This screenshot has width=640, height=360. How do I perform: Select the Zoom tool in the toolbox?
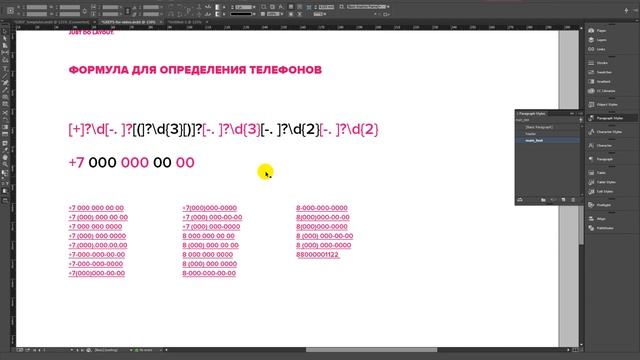coord(5,164)
